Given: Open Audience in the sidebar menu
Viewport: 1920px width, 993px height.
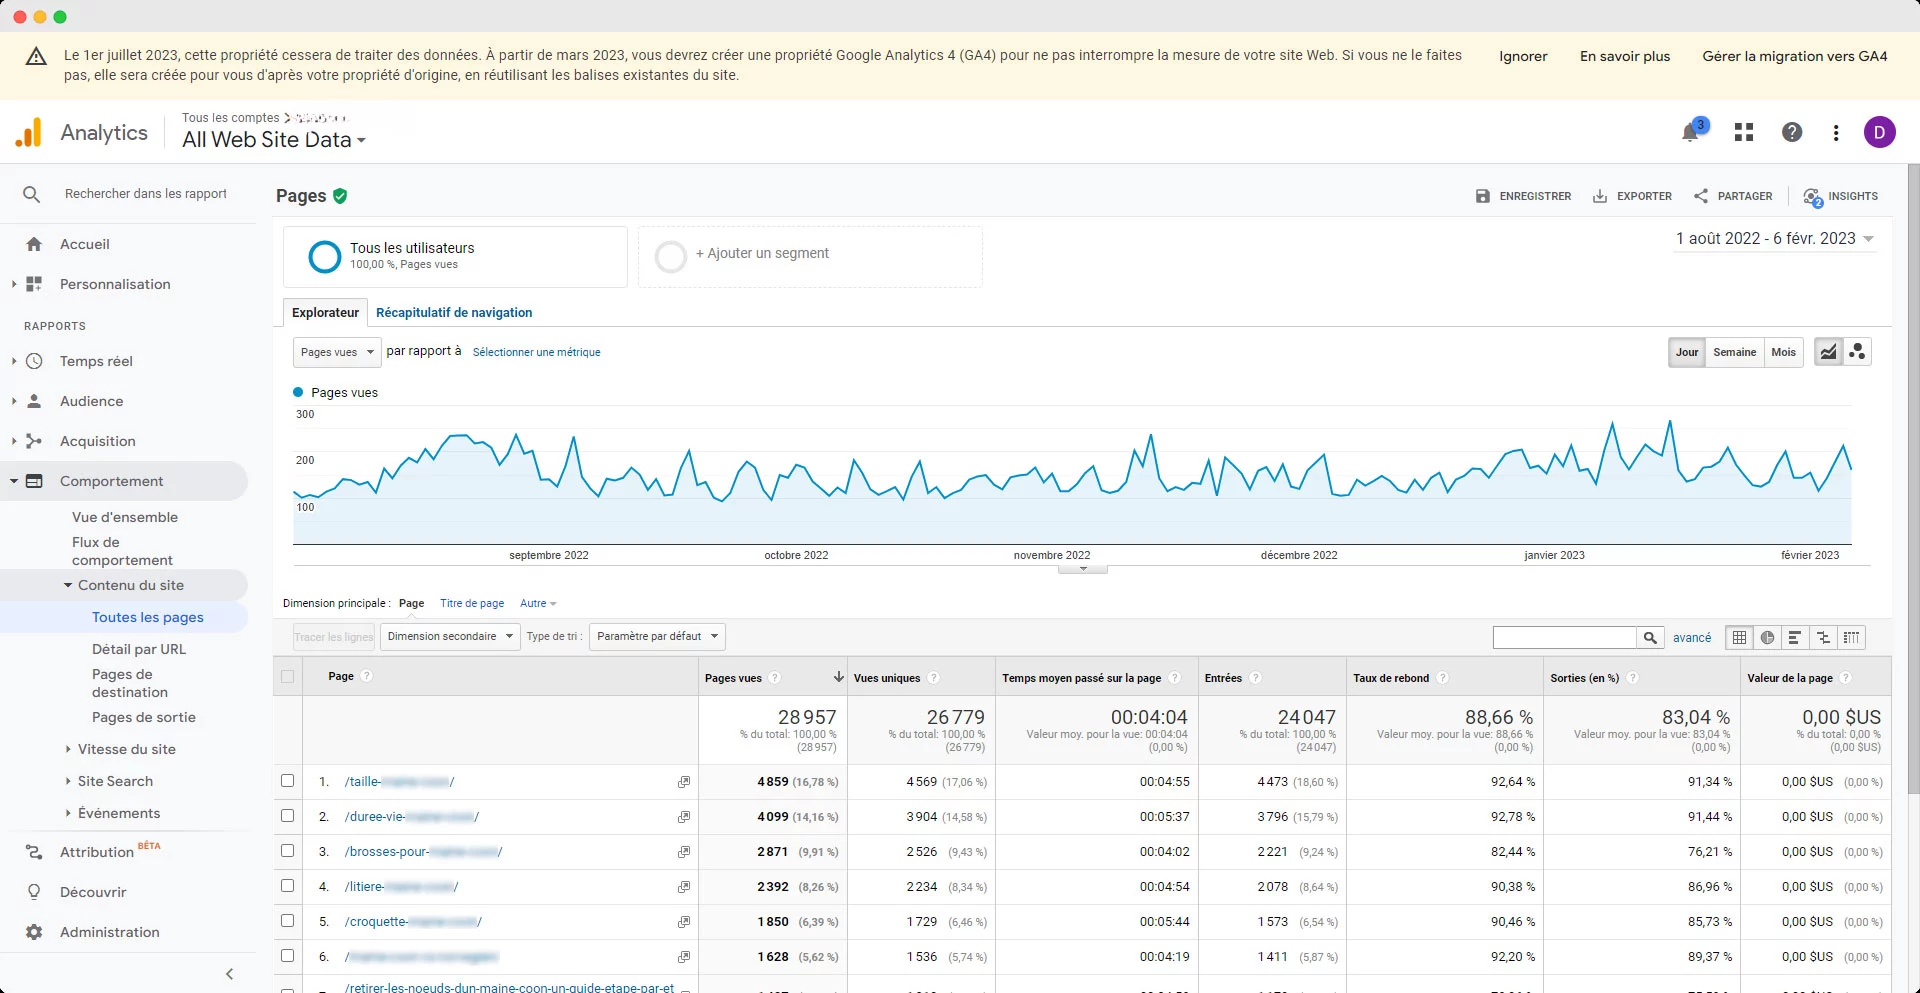Looking at the screenshot, I should [91, 401].
